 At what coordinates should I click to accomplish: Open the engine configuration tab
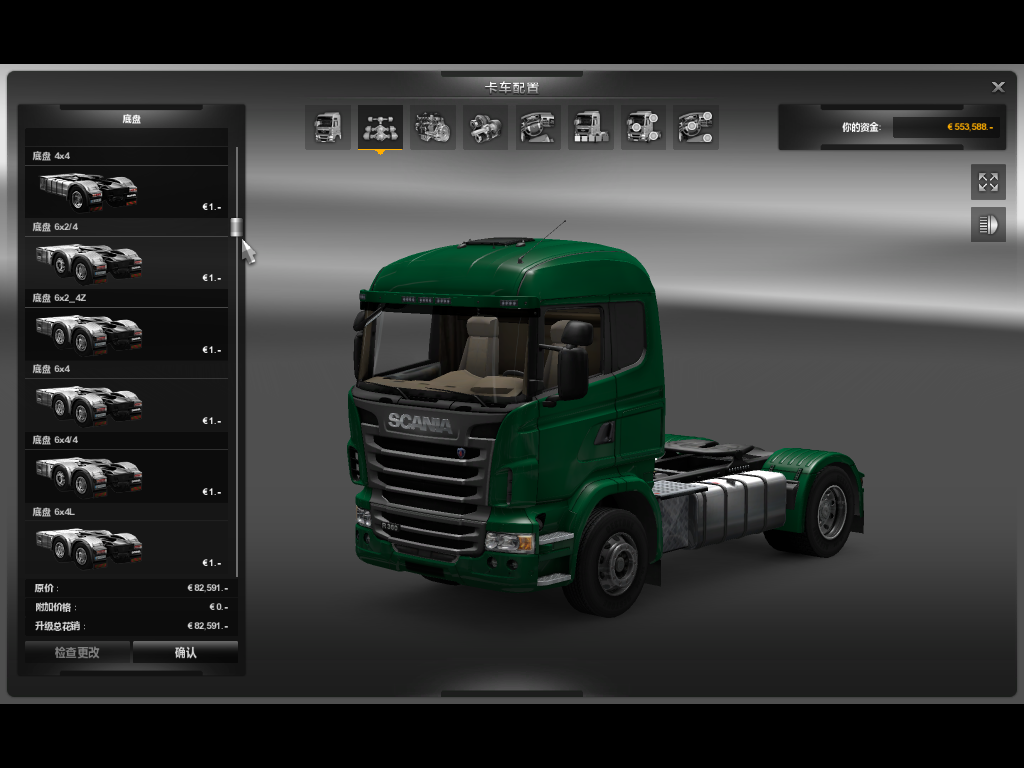click(433, 127)
